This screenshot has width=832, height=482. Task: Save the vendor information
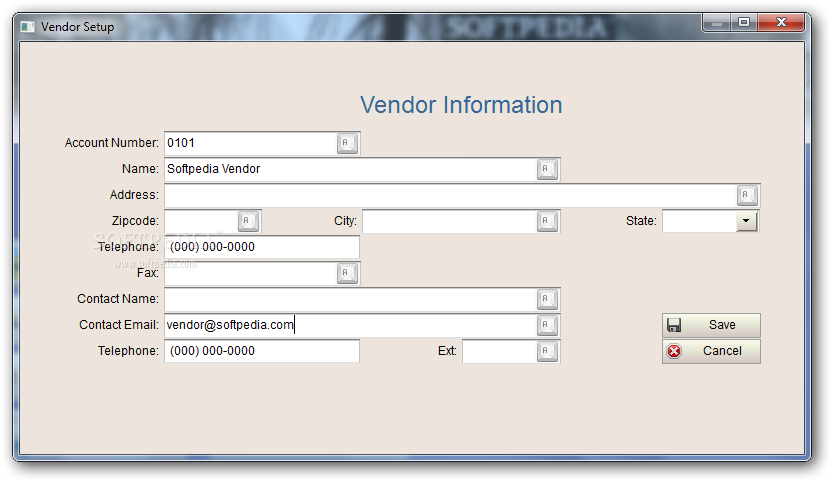pyautogui.click(x=711, y=325)
